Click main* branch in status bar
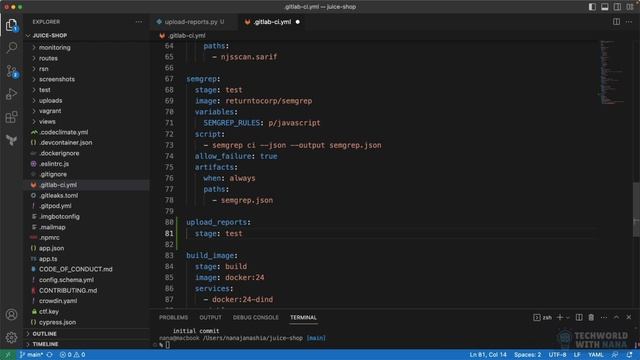The image size is (640, 360). pyautogui.click(x=31, y=355)
